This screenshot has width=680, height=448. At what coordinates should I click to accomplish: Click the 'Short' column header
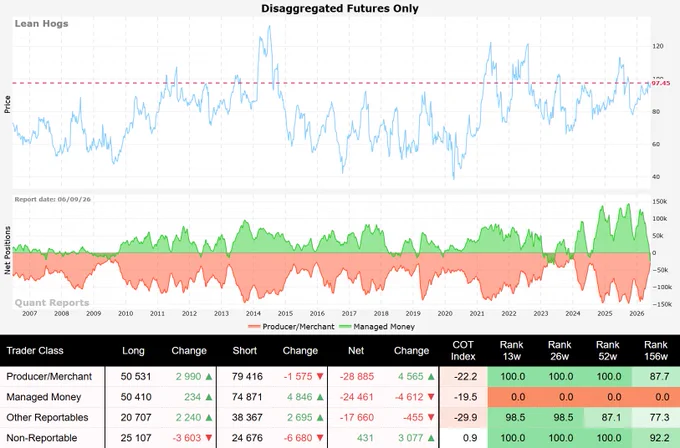(x=245, y=350)
